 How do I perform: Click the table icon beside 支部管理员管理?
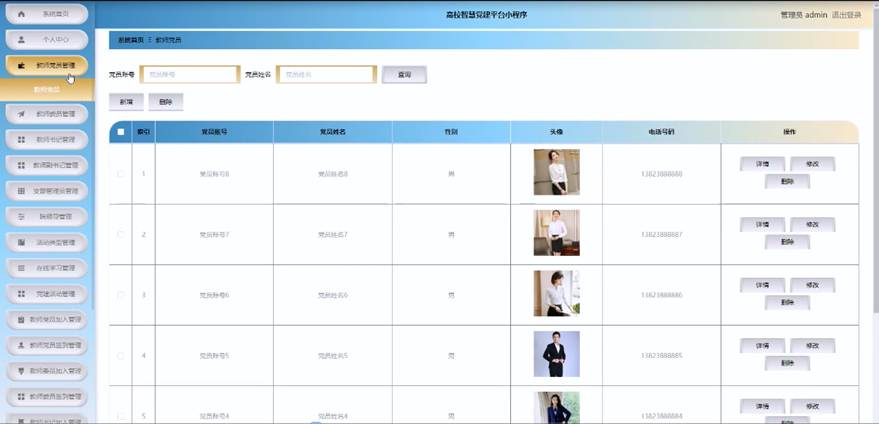(21, 191)
